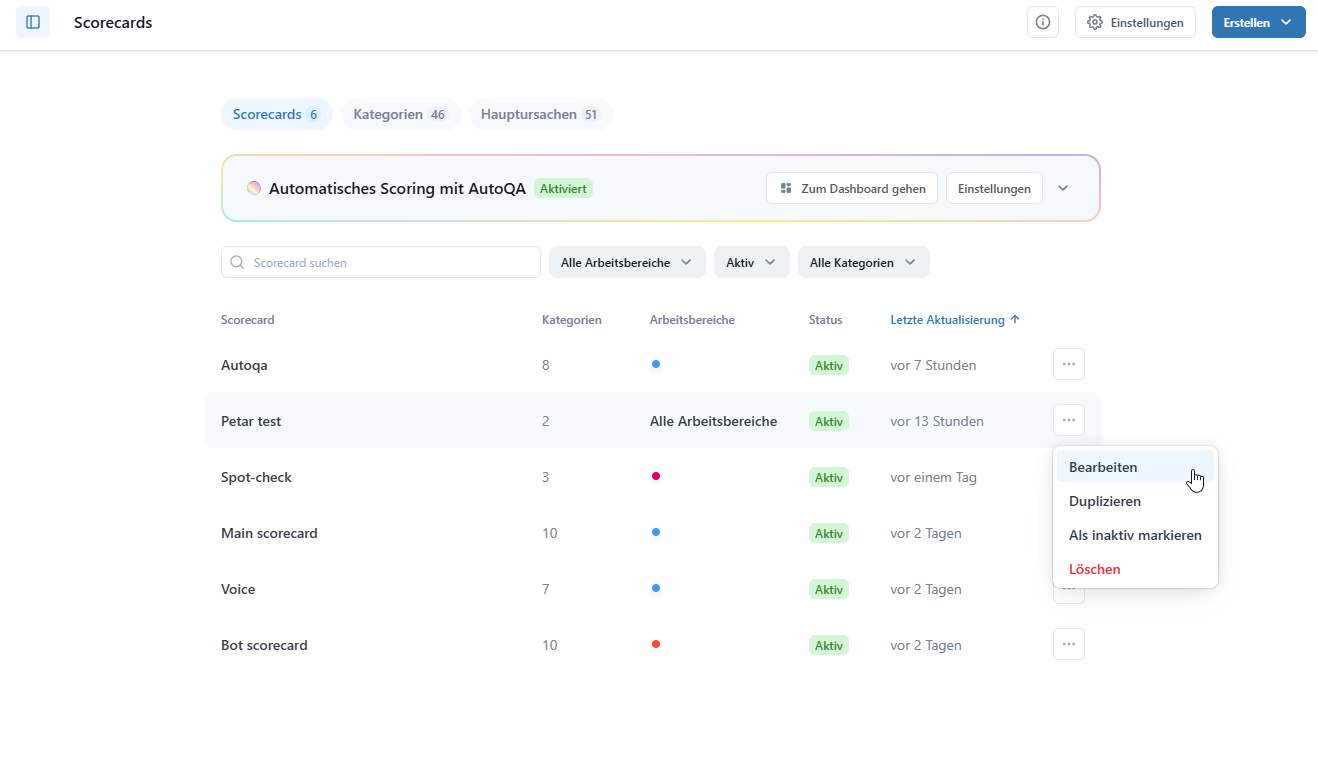
Task: Select Als inaktiv markieren menu entry
Action: coord(1135,535)
